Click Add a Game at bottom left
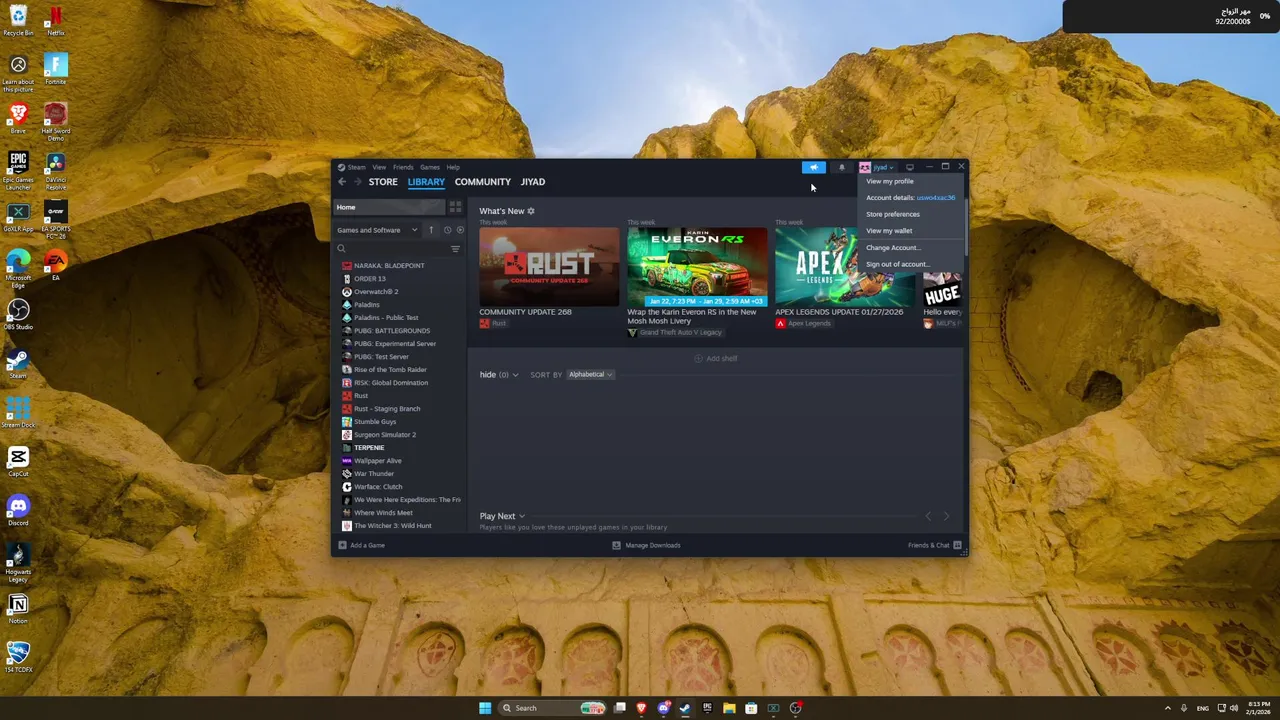The height and width of the screenshot is (720, 1280). click(x=362, y=545)
